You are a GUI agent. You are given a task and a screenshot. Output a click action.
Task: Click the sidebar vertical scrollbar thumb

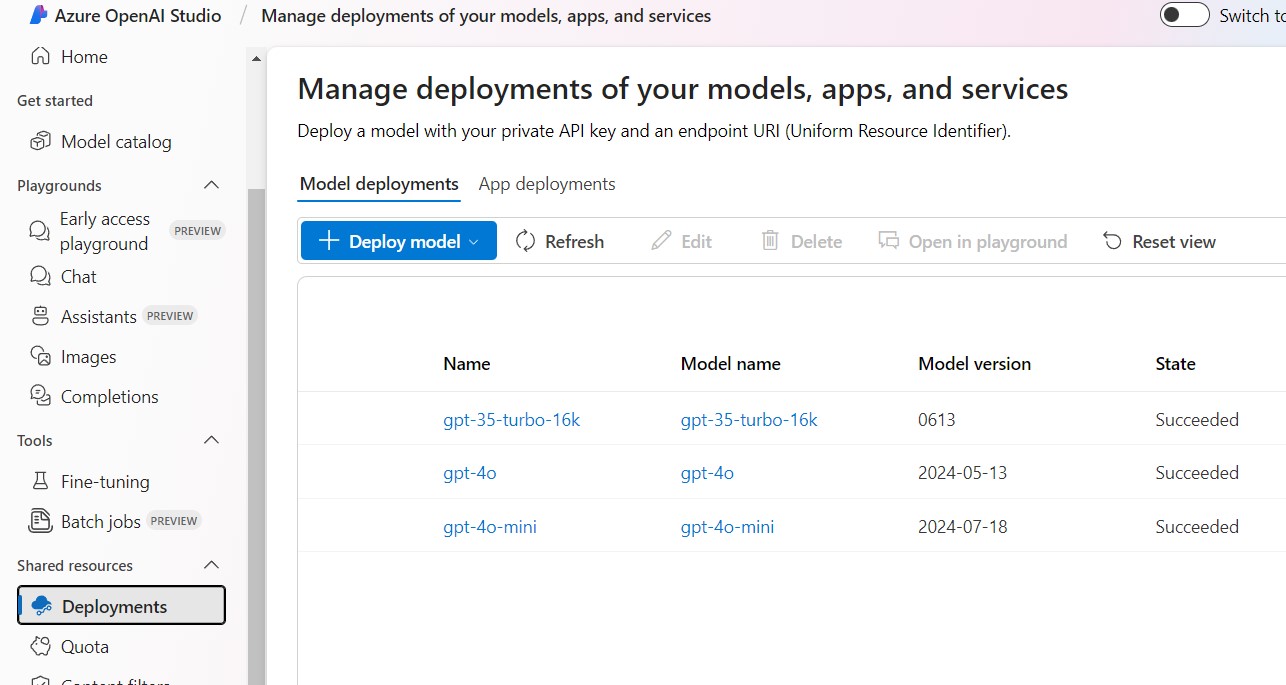pyautogui.click(x=256, y=435)
